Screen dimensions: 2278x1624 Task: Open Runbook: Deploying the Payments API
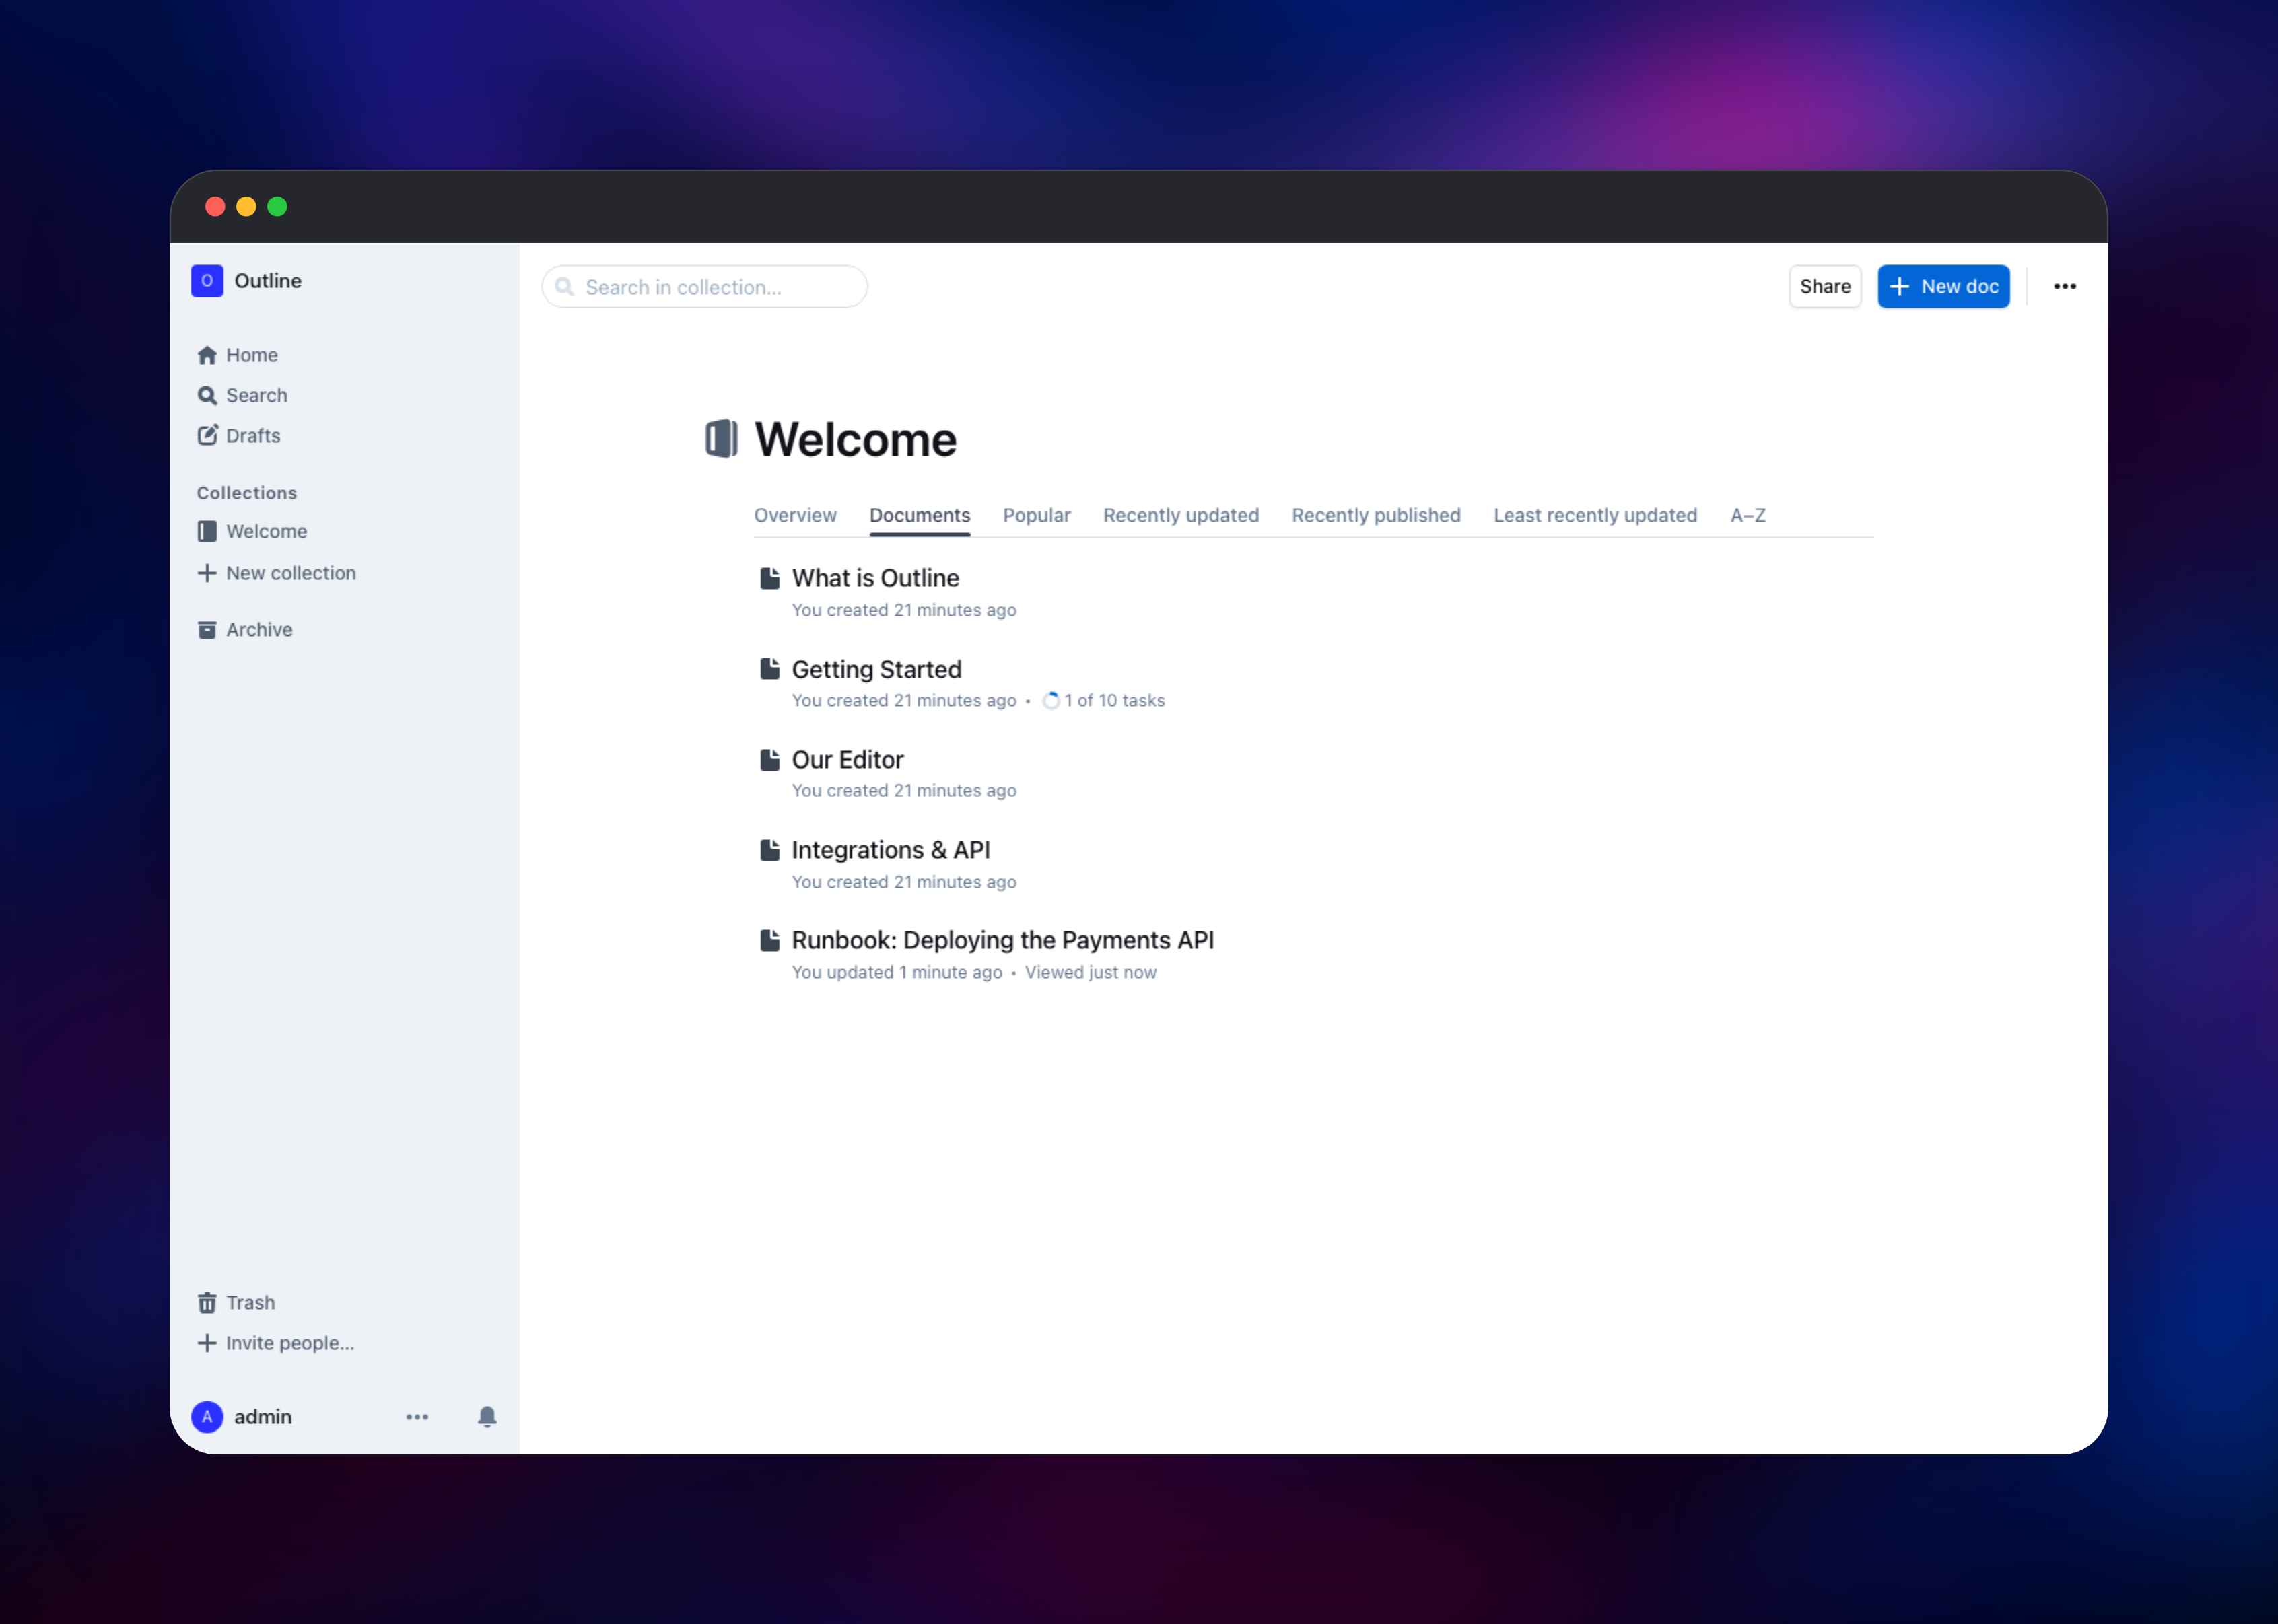(x=1003, y=940)
